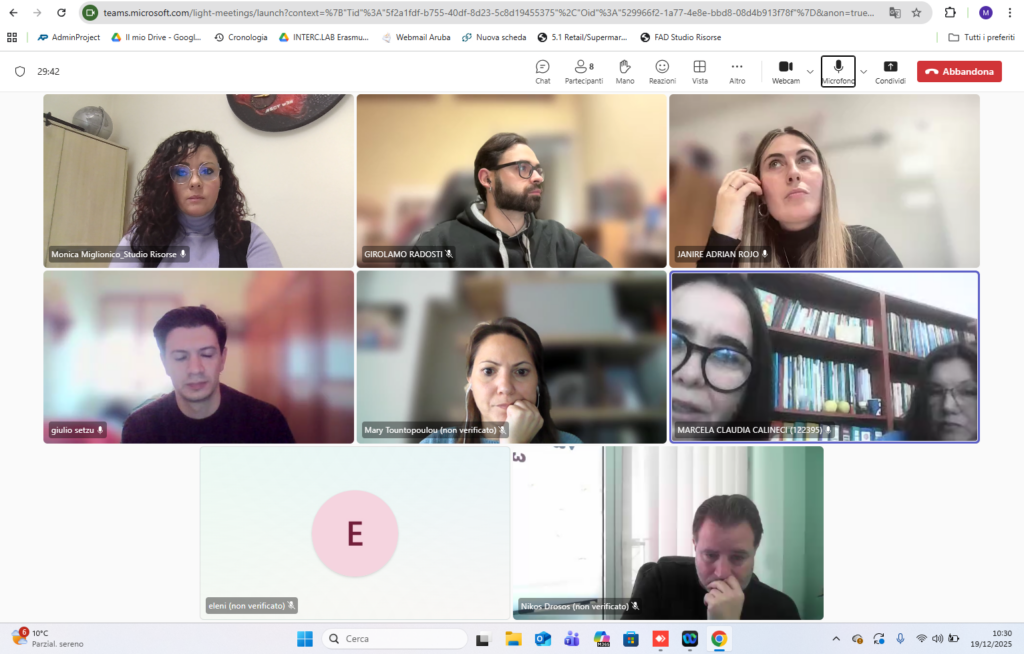
Task: Leave meeting with Abbandona button
Action: (x=959, y=71)
